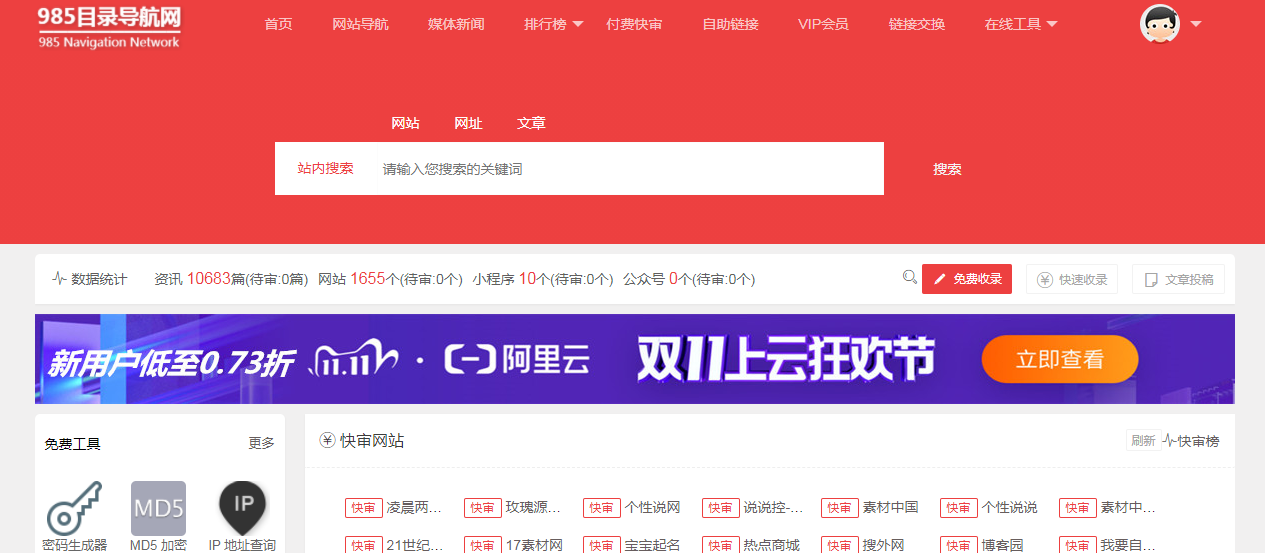Viewport: 1265px width, 553px height.
Task: Click the yen icon beside 快审网站
Action: click(x=327, y=440)
